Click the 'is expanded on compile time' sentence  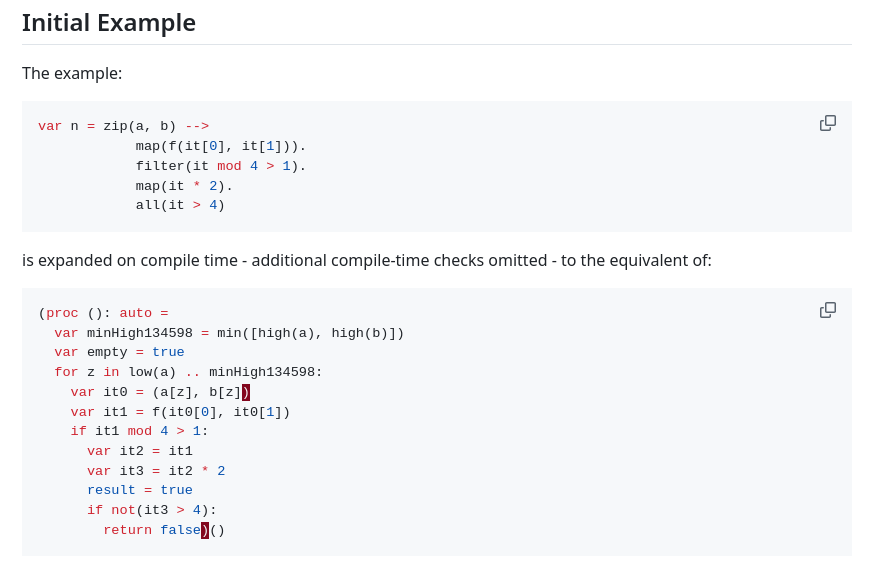[x=367, y=261]
